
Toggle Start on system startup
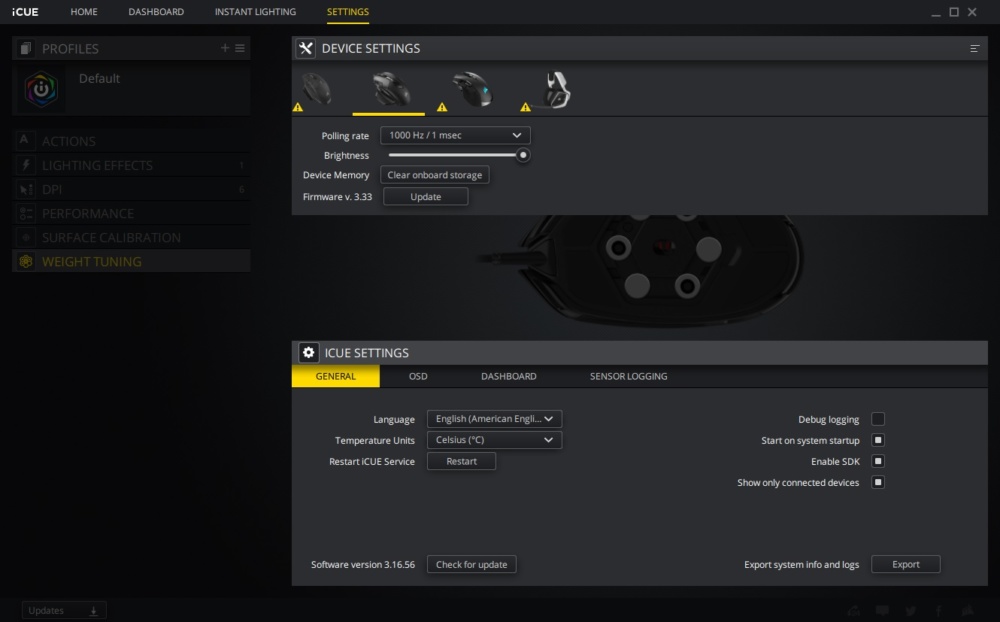(x=878, y=440)
